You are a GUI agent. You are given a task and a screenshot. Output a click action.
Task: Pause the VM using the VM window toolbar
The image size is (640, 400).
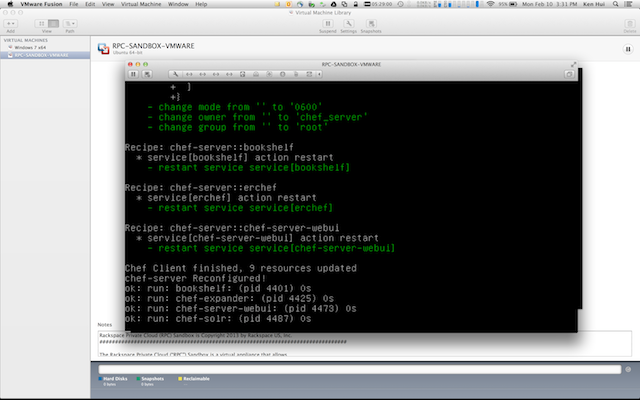(133, 74)
